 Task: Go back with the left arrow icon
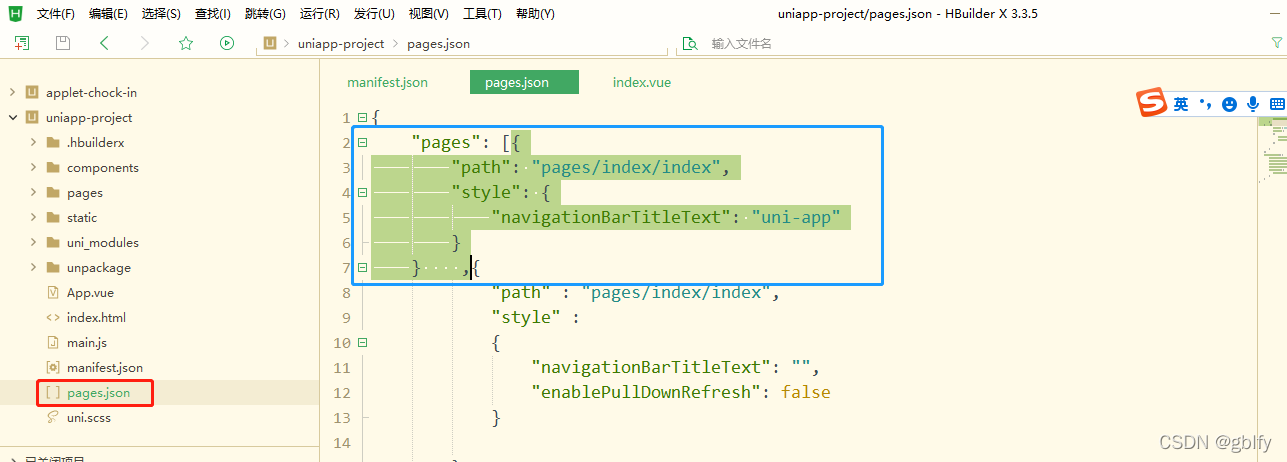[x=104, y=43]
